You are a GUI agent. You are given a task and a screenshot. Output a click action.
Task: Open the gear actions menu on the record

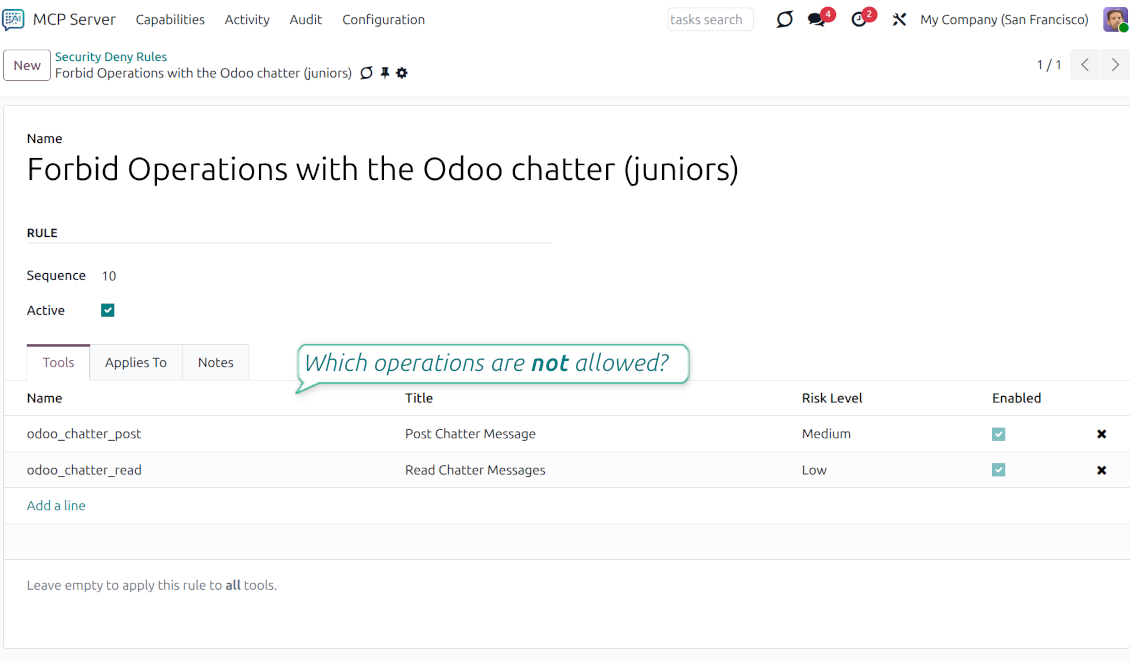click(x=402, y=73)
